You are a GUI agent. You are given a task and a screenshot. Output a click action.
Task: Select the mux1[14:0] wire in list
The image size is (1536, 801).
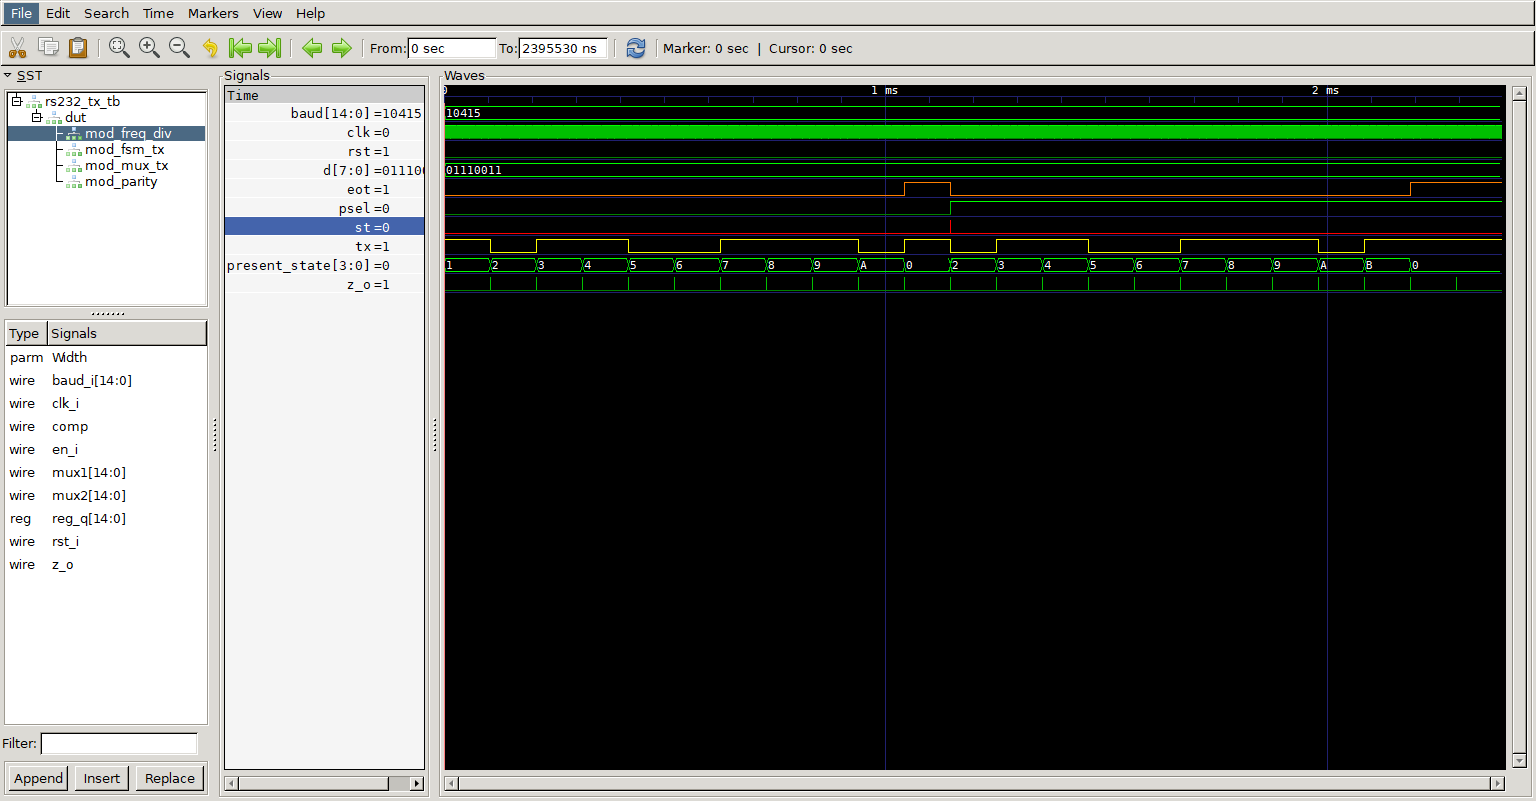[105, 472]
